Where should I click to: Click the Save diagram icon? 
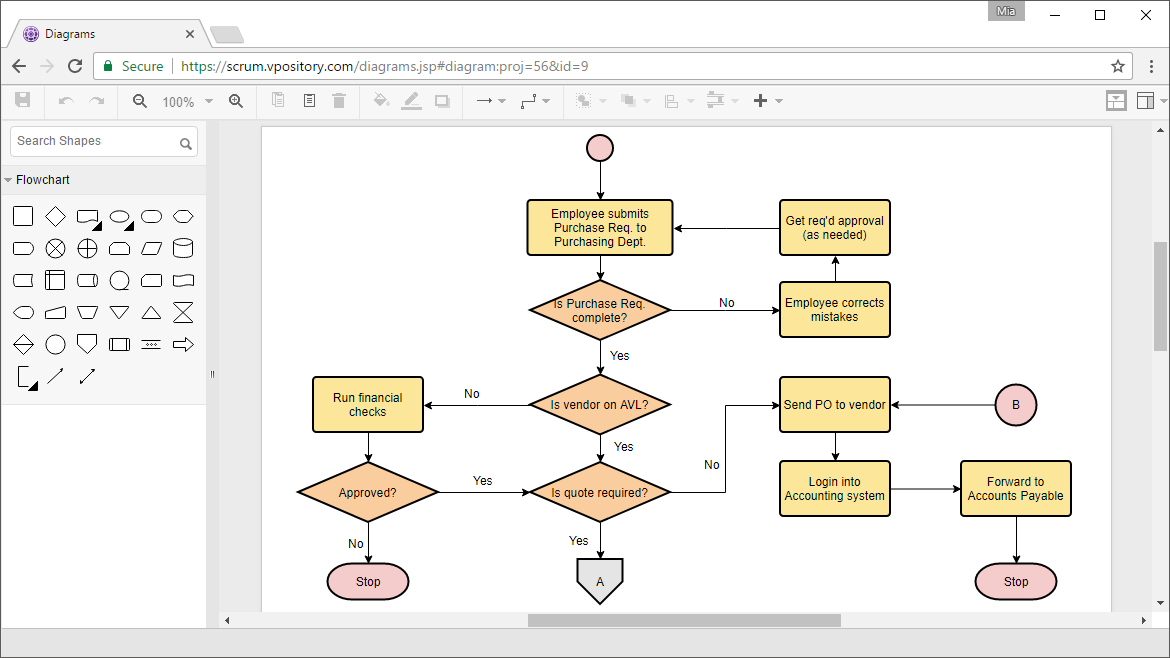(x=22, y=101)
